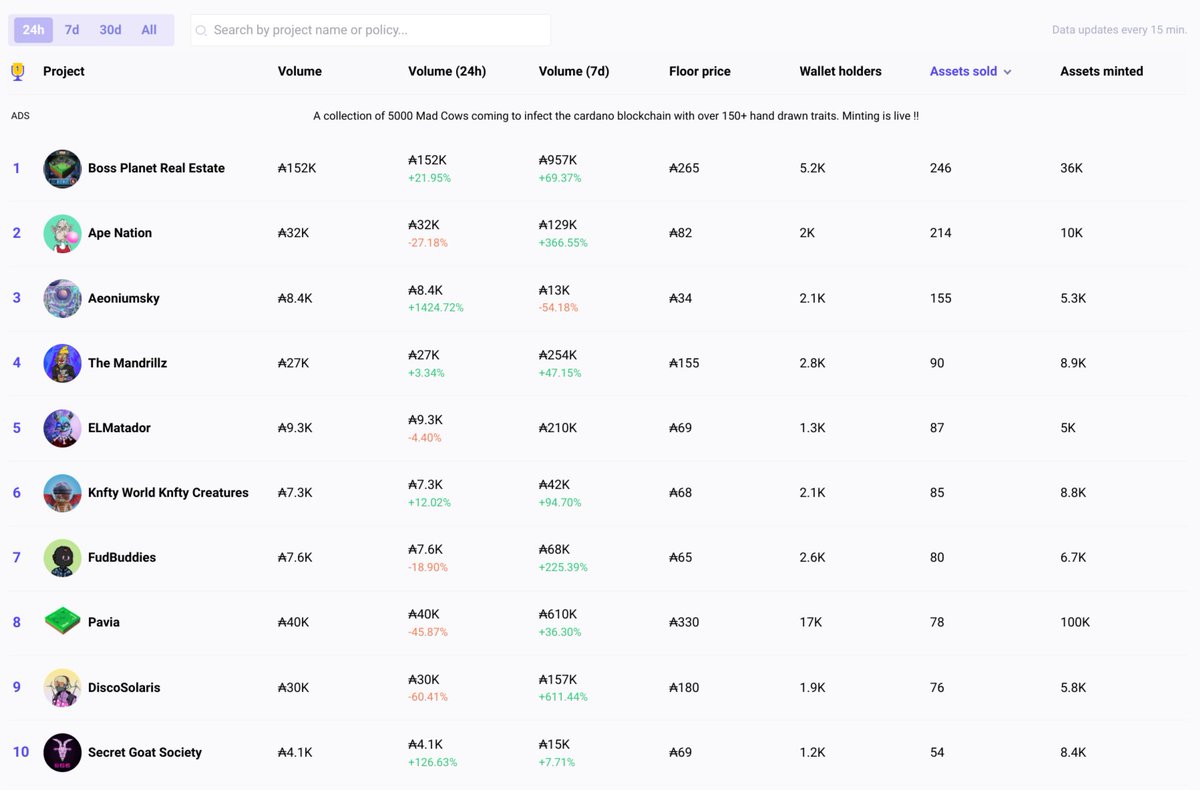
Task: Click Ape Nation -27.18% change
Action: click(x=428, y=243)
